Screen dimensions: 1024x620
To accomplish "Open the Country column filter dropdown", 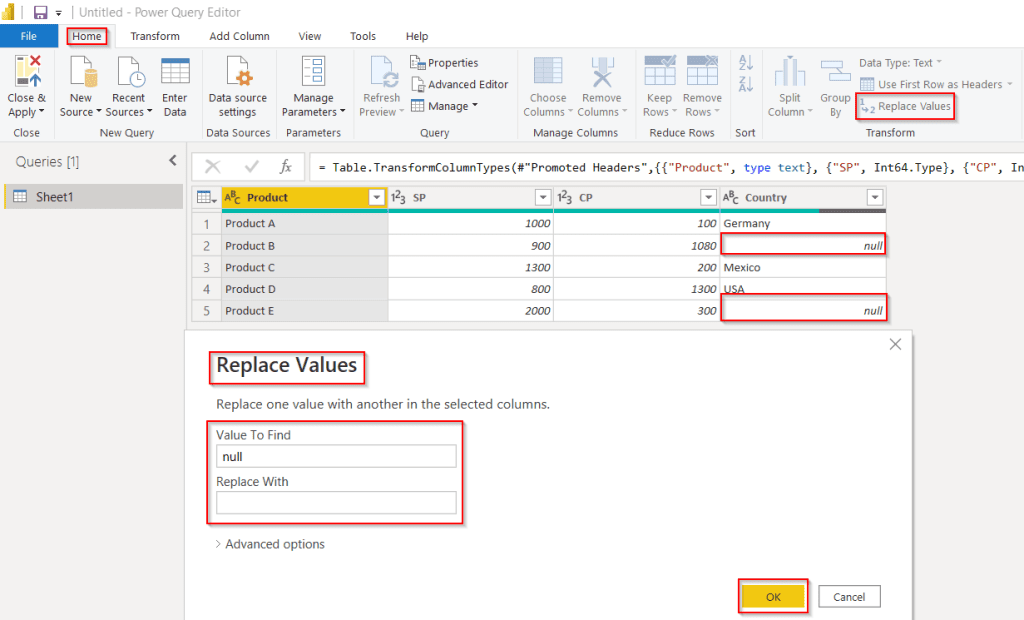I will [874, 197].
